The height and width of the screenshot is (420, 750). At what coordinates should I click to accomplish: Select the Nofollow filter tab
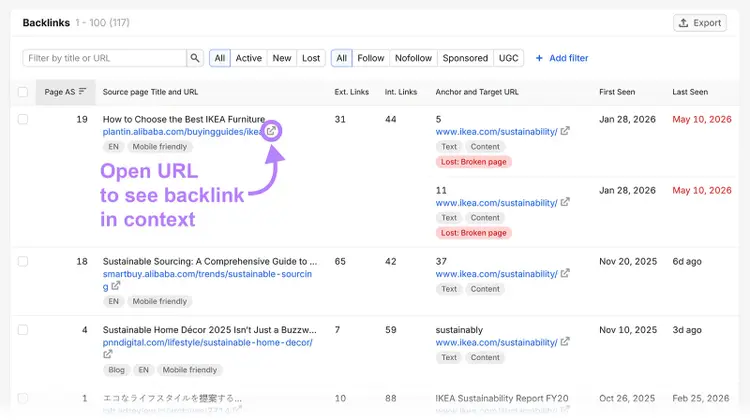coord(413,58)
